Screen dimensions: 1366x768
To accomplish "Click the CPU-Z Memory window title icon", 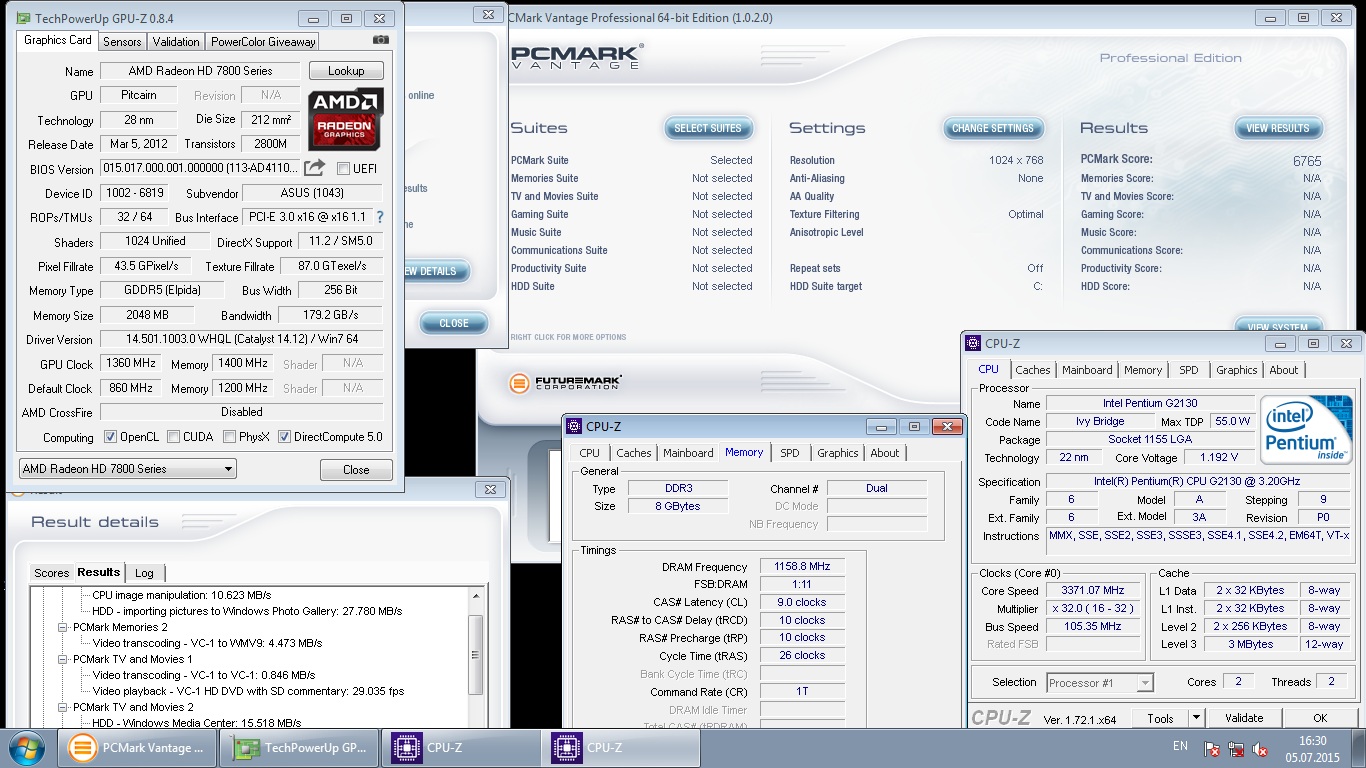I will [x=574, y=426].
